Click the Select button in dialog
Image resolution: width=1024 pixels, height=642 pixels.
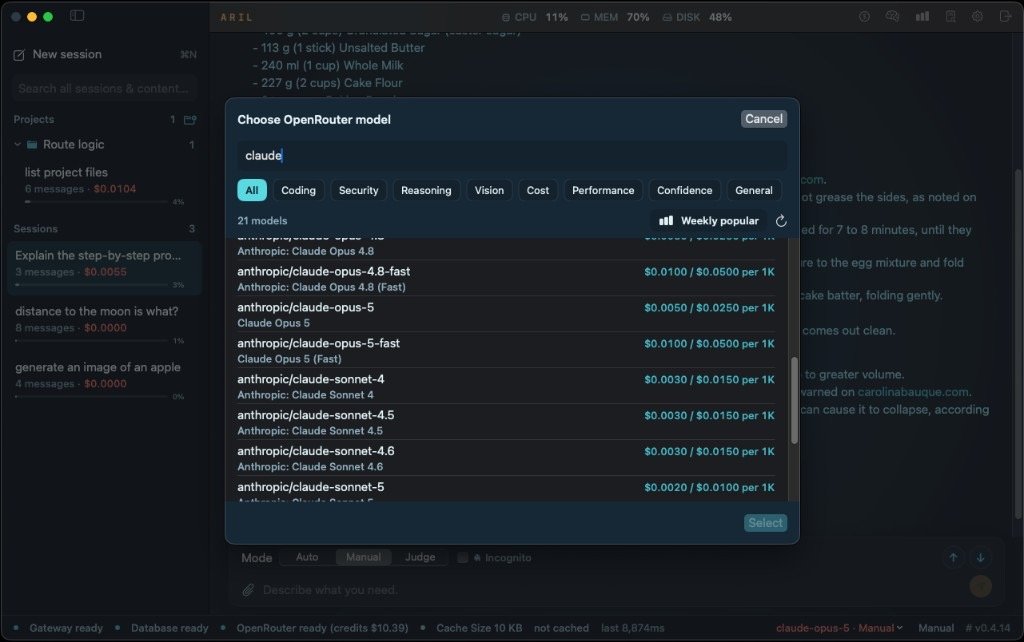tap(765, 522)
